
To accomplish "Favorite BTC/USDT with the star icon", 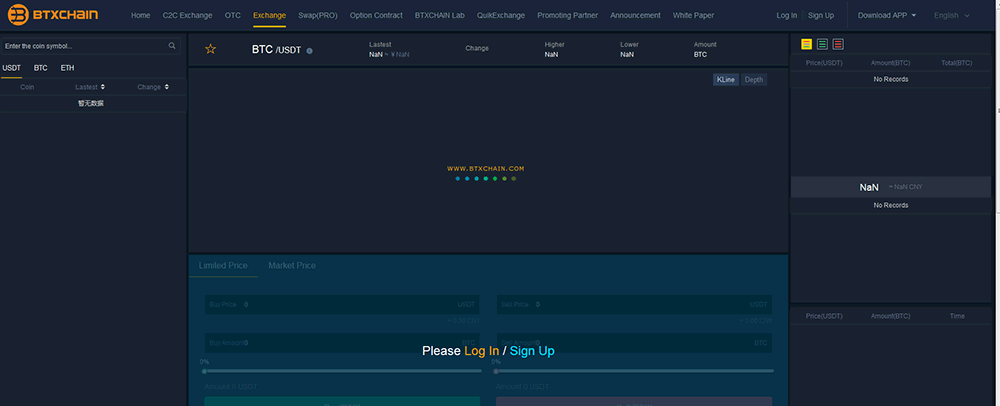I will [210, 49].
